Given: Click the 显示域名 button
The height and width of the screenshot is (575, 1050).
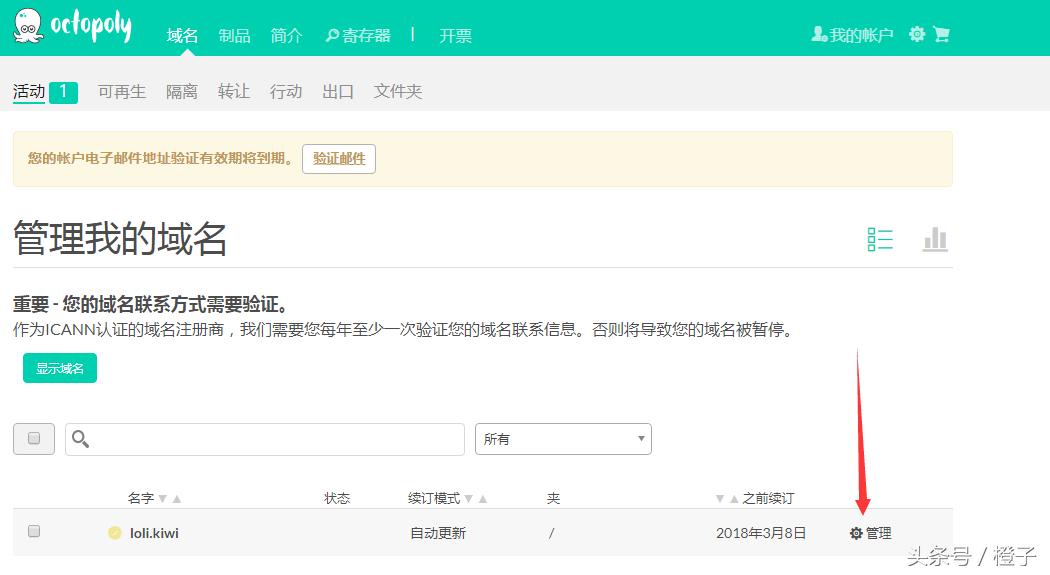Looking at the screenshot, I should click(60, 368).
